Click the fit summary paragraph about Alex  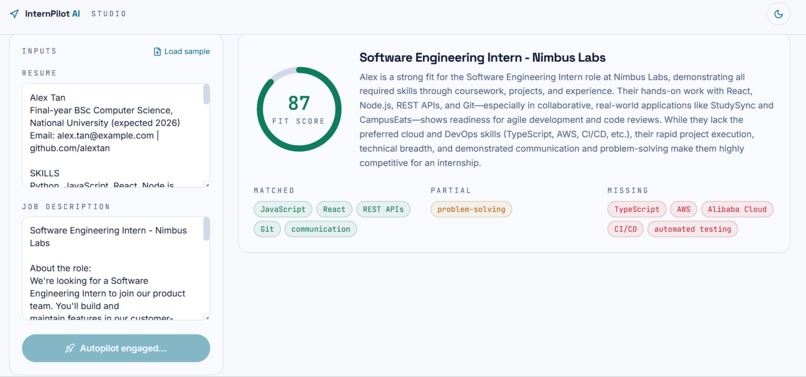click(x=566, y=120)
